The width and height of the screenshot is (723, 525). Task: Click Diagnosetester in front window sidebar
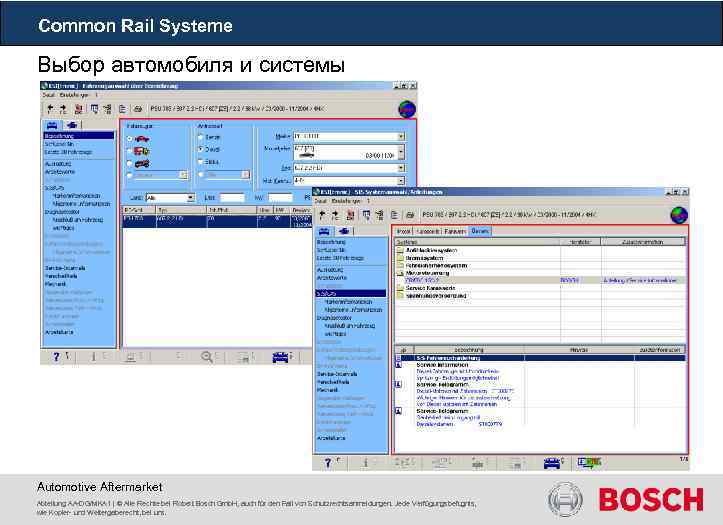[334, 318]
